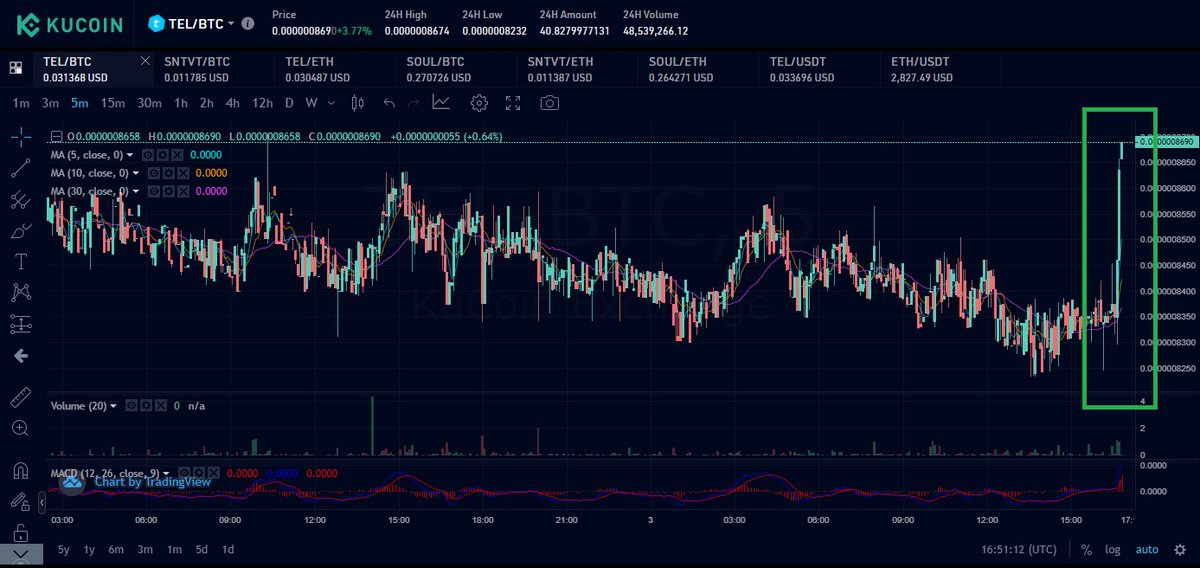Screen dimensions: 1200x568
Task: Click the KuCoin logo
Action: tap(69, 23)
